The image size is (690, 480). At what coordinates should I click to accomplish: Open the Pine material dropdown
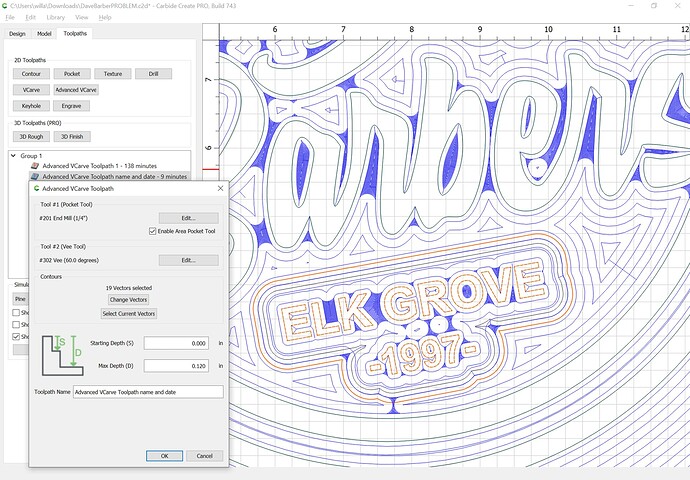20,298
